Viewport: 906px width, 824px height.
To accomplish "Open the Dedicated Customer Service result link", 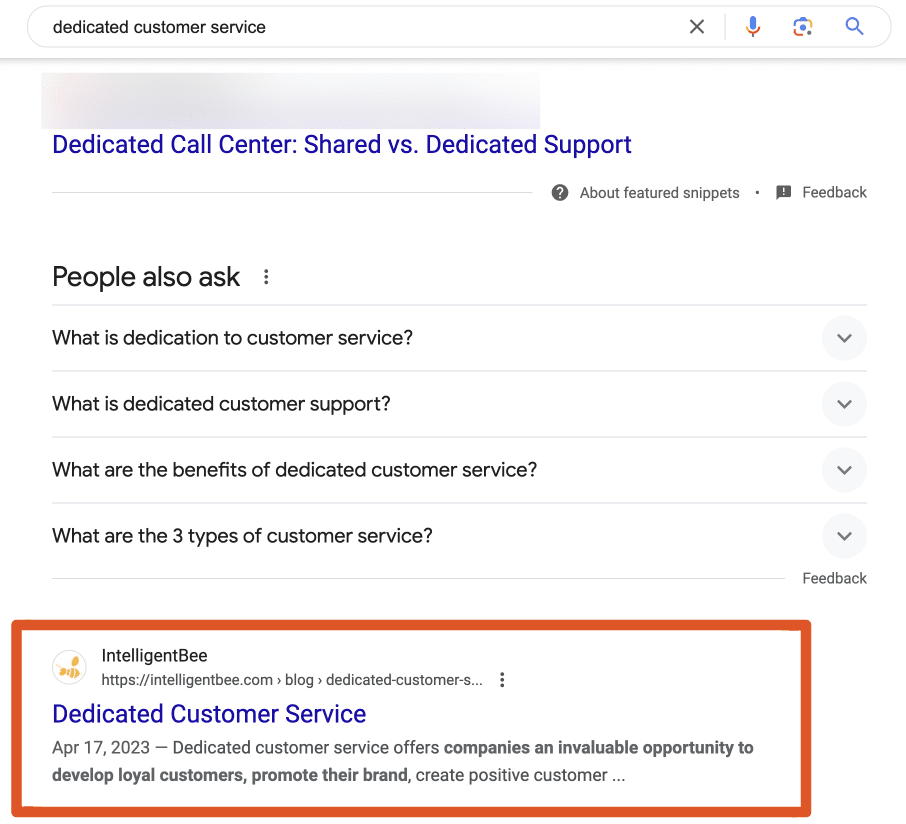I will tap(209, 714).
